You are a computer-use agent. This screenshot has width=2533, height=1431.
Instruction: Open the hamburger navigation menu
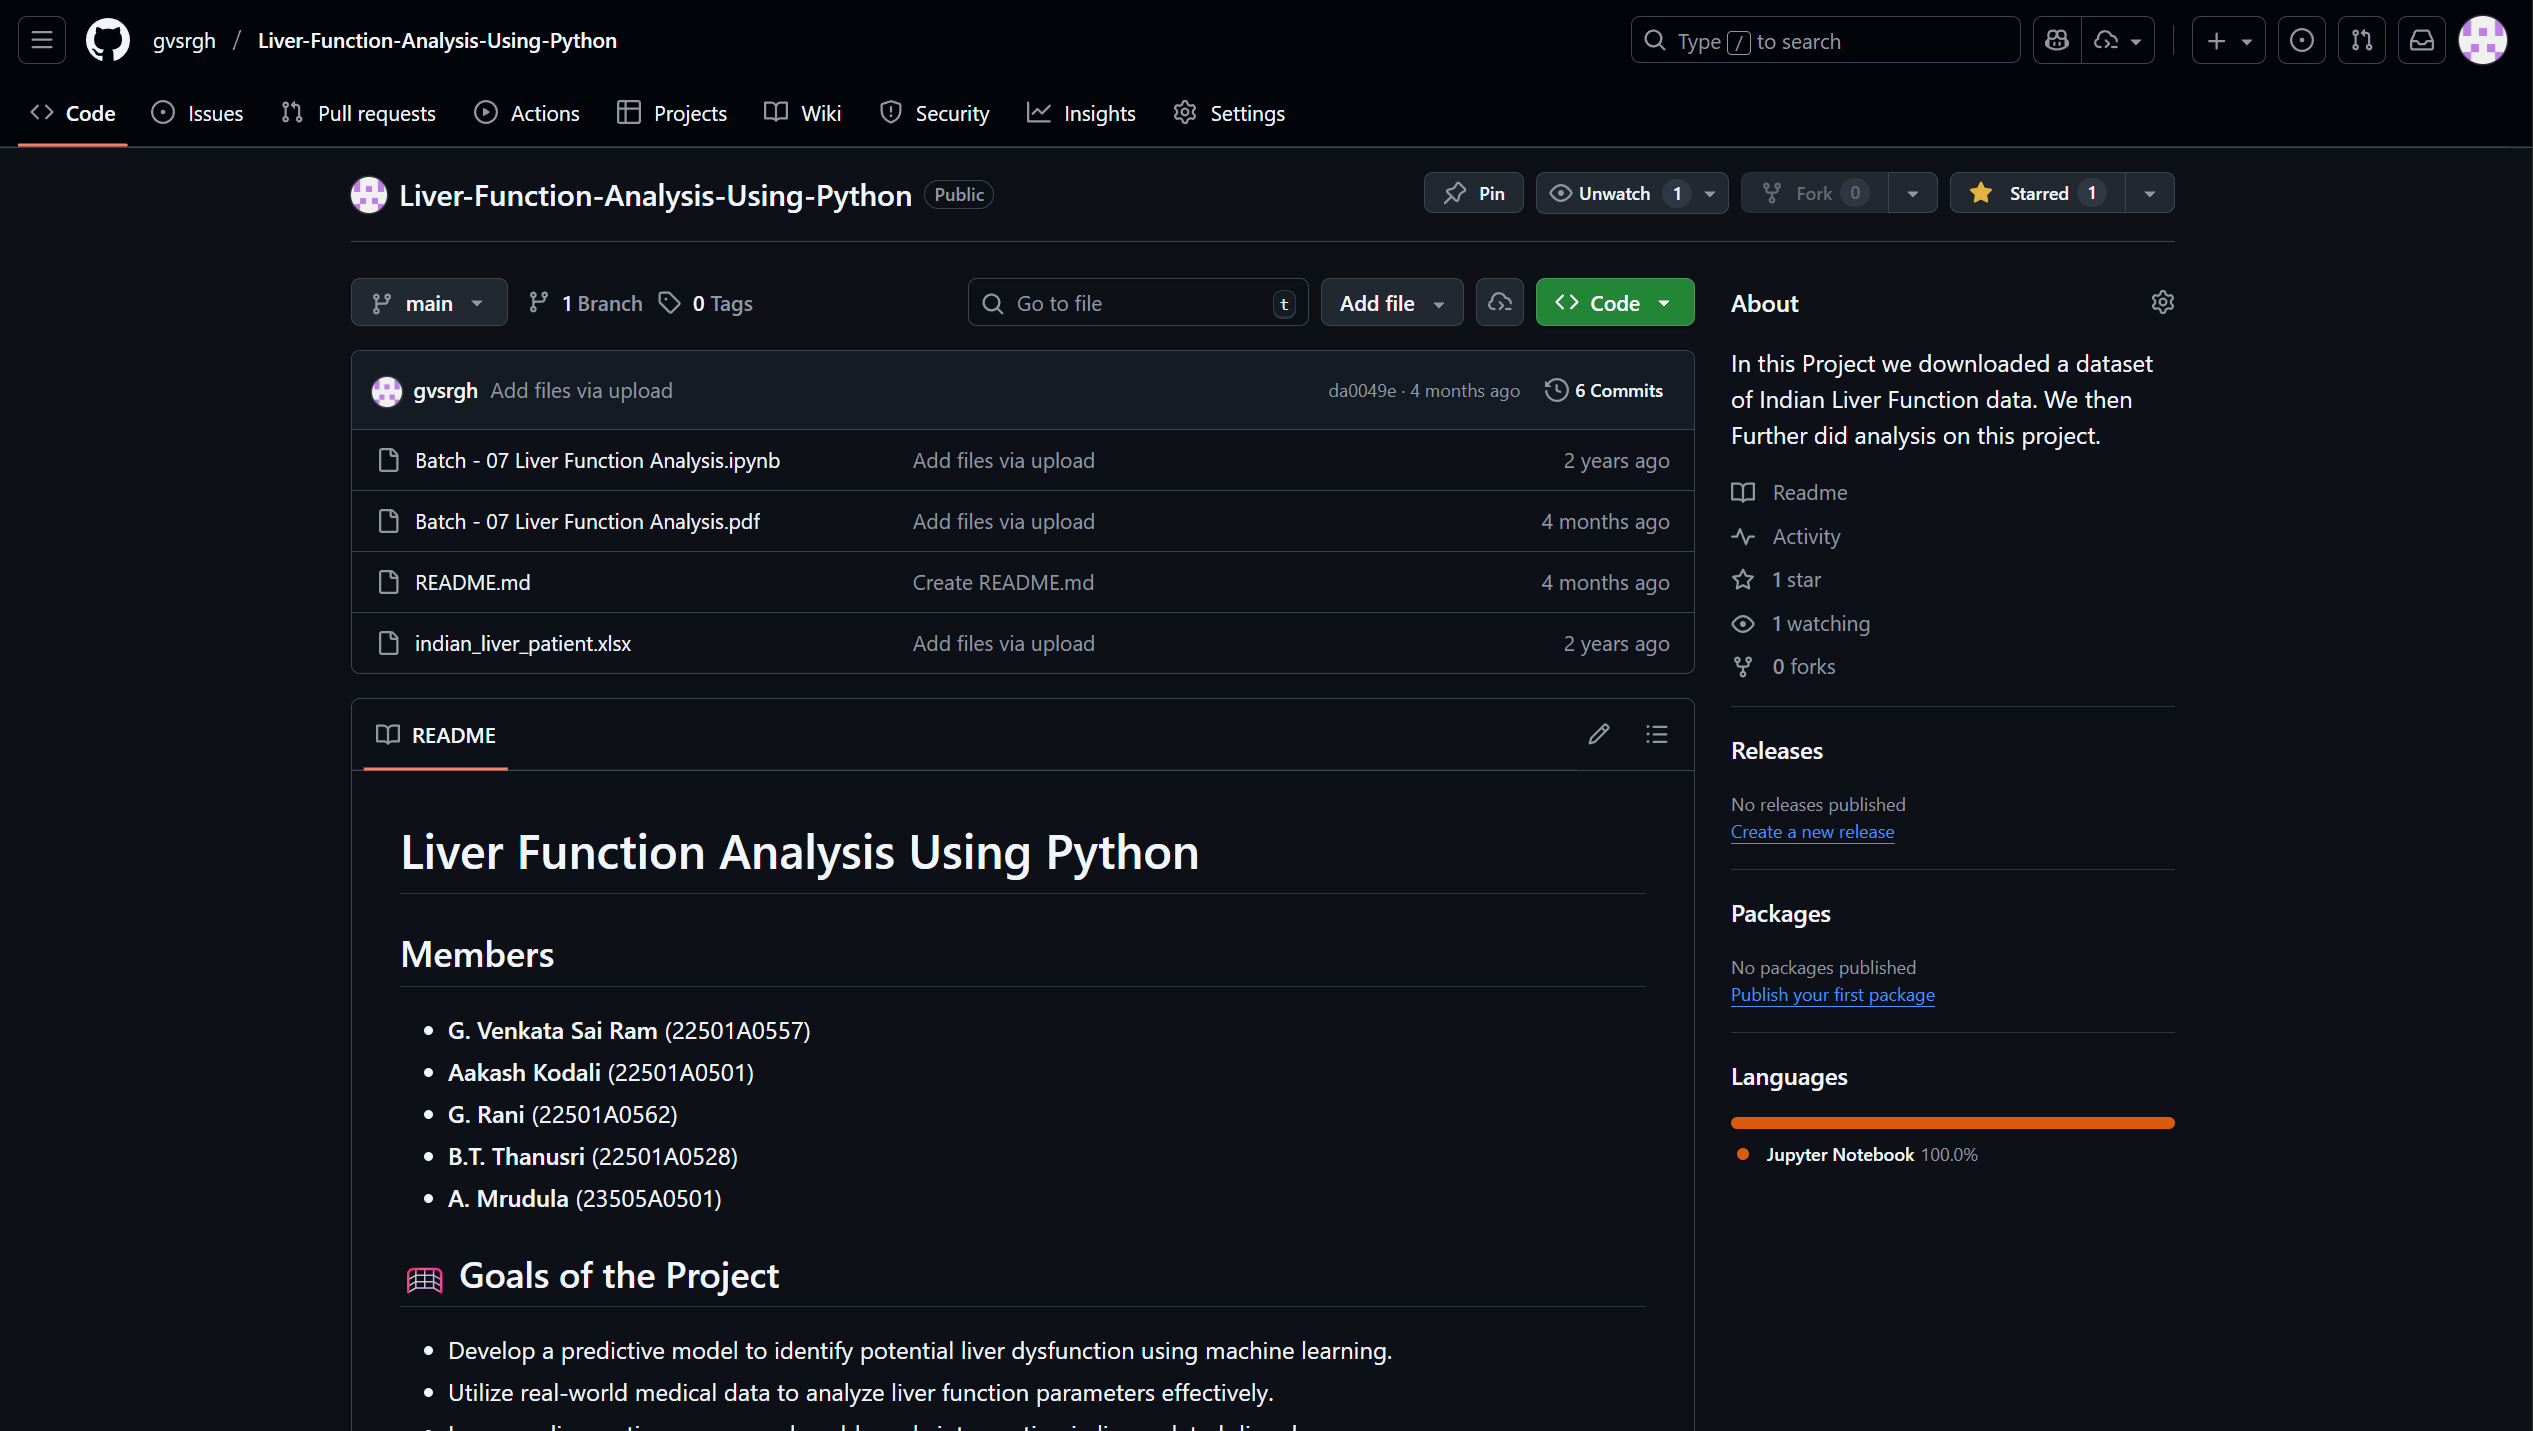[x=42, y=41]
